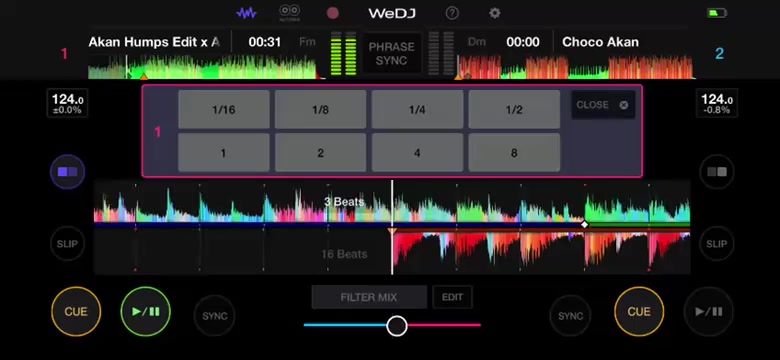Play or pause deck 1
780x360 pixels.
[146, 312]
